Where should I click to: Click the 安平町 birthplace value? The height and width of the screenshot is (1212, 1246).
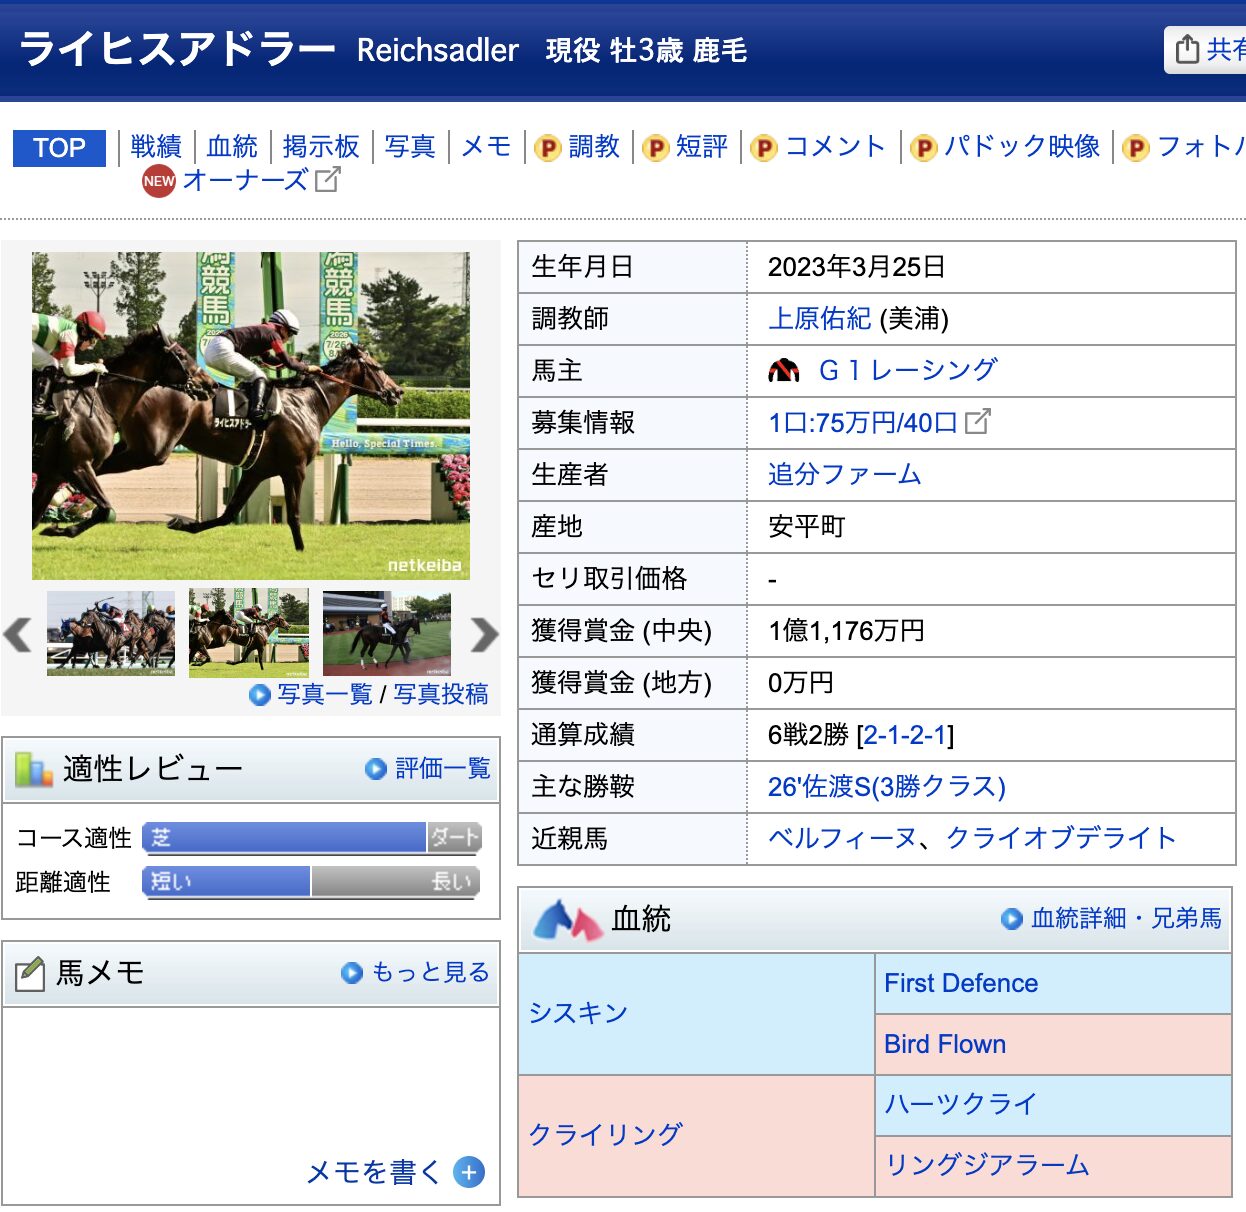807,526
